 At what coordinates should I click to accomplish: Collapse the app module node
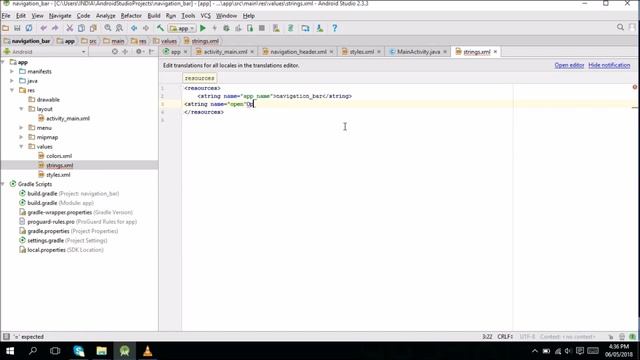click(x=4, y=62)
